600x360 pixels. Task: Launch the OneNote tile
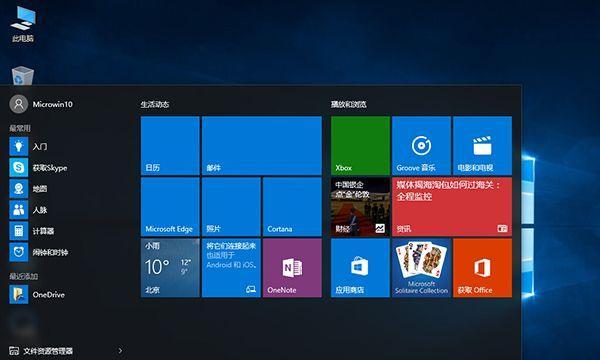[x=292, y=268]
